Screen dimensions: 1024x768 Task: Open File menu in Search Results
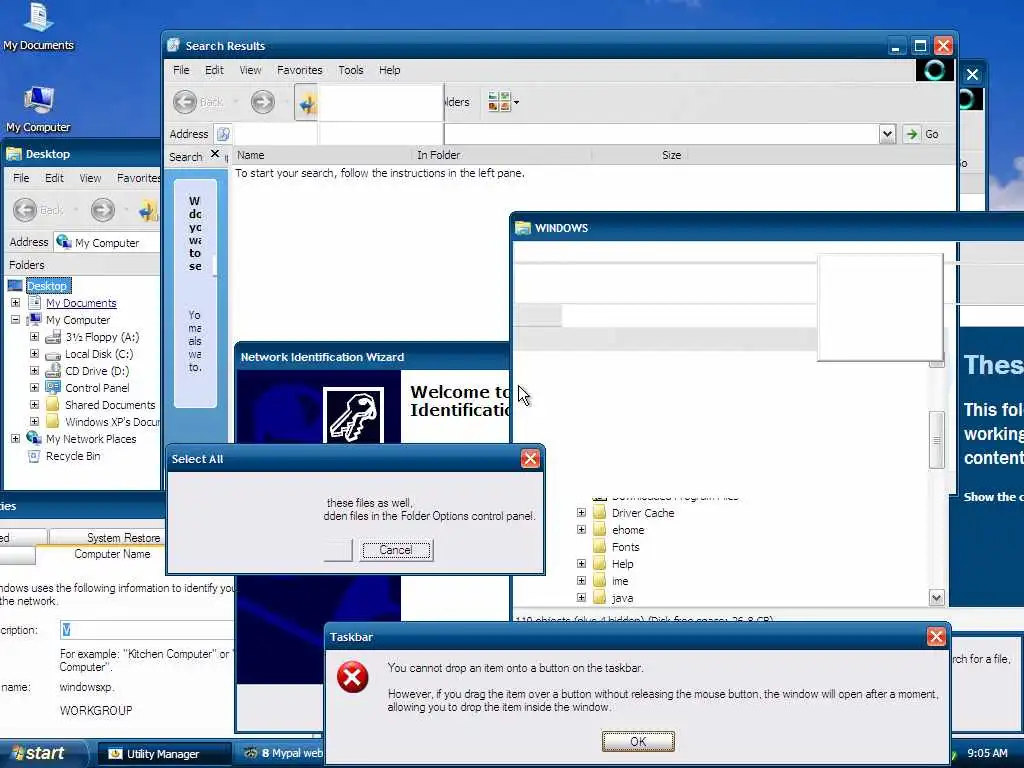coord(181,70)
